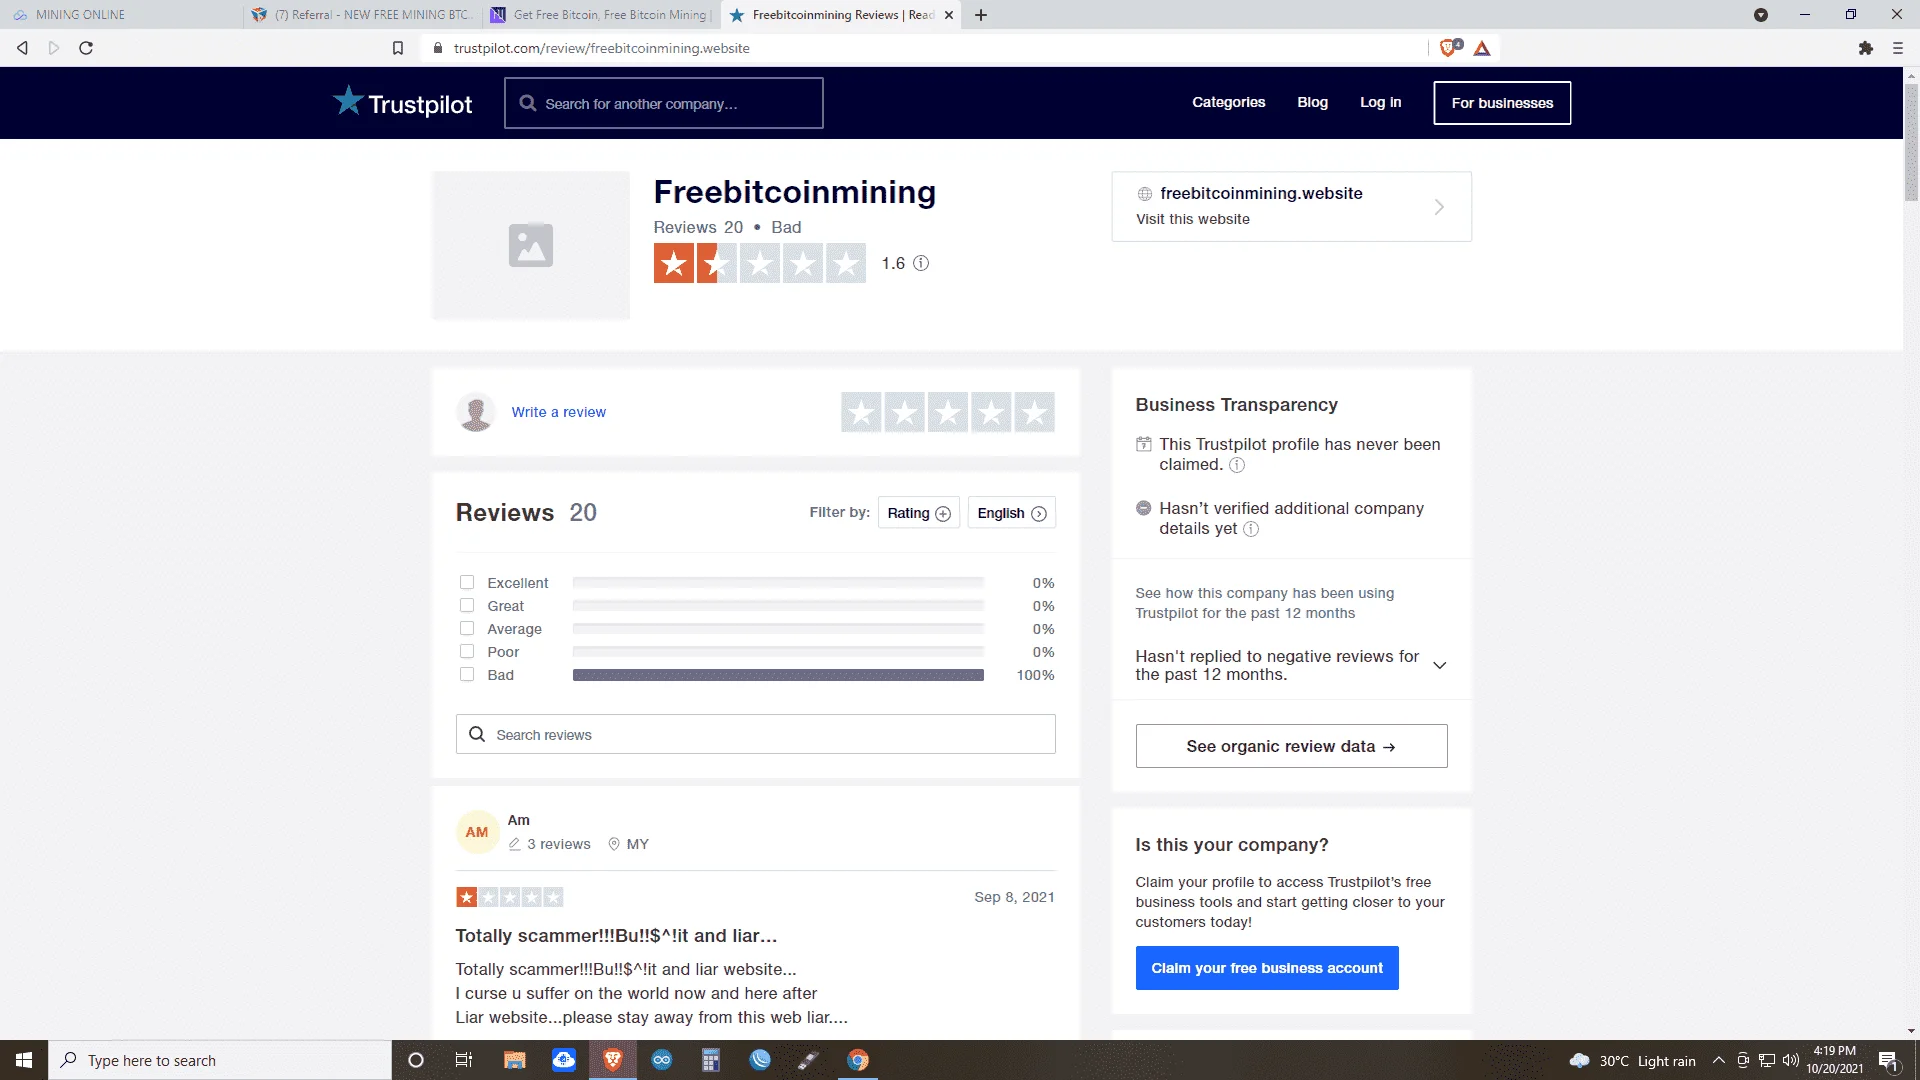Click the Search reviews field
Image resolution: width=1920 pixels, height=1080 pixels.
click(755, 734)
